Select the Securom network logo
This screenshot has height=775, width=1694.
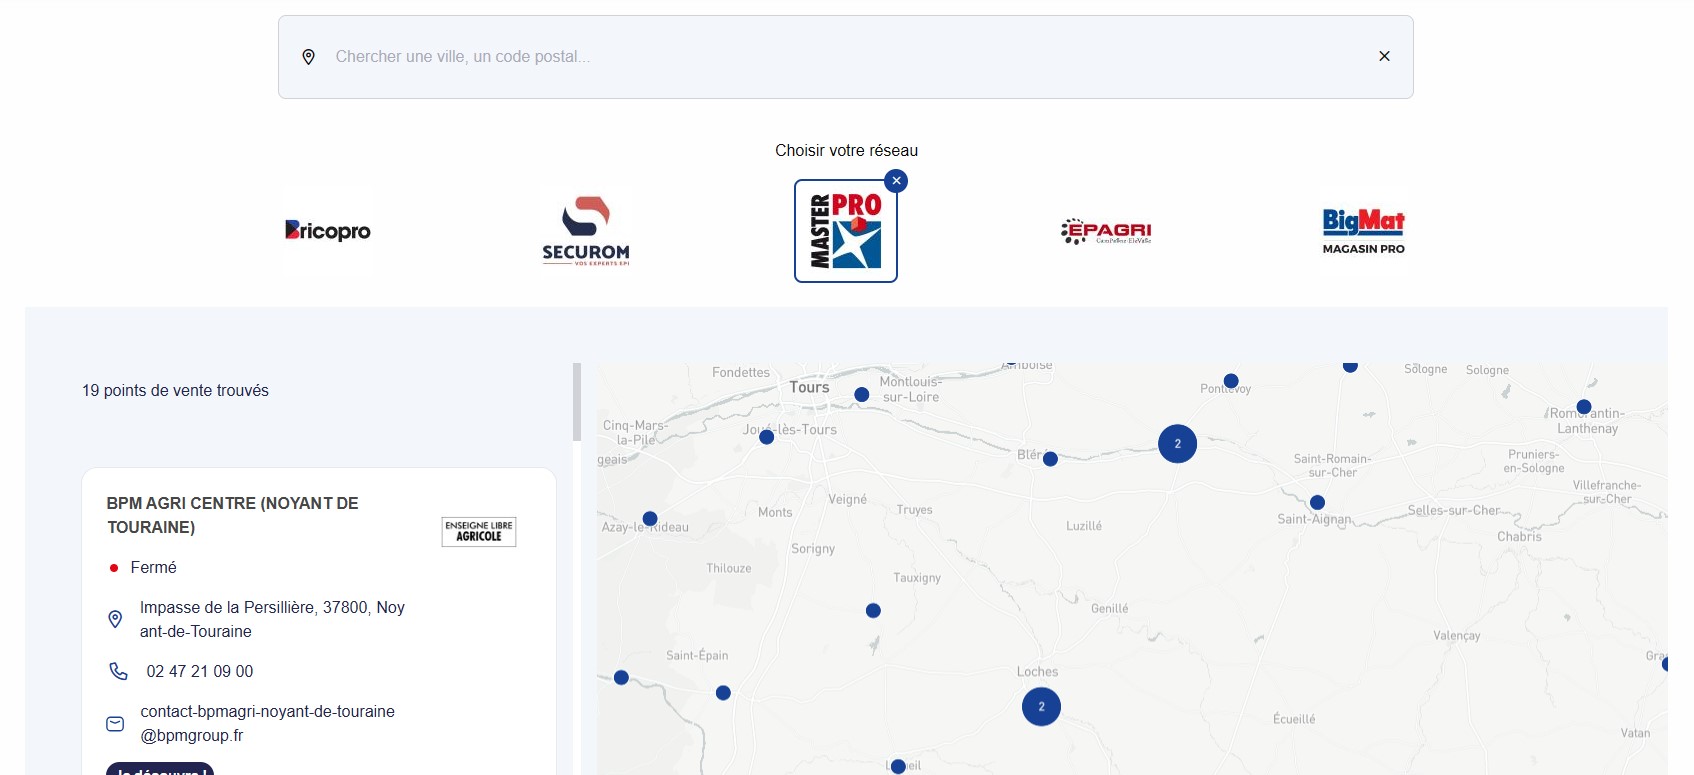[x=586, y=231]
